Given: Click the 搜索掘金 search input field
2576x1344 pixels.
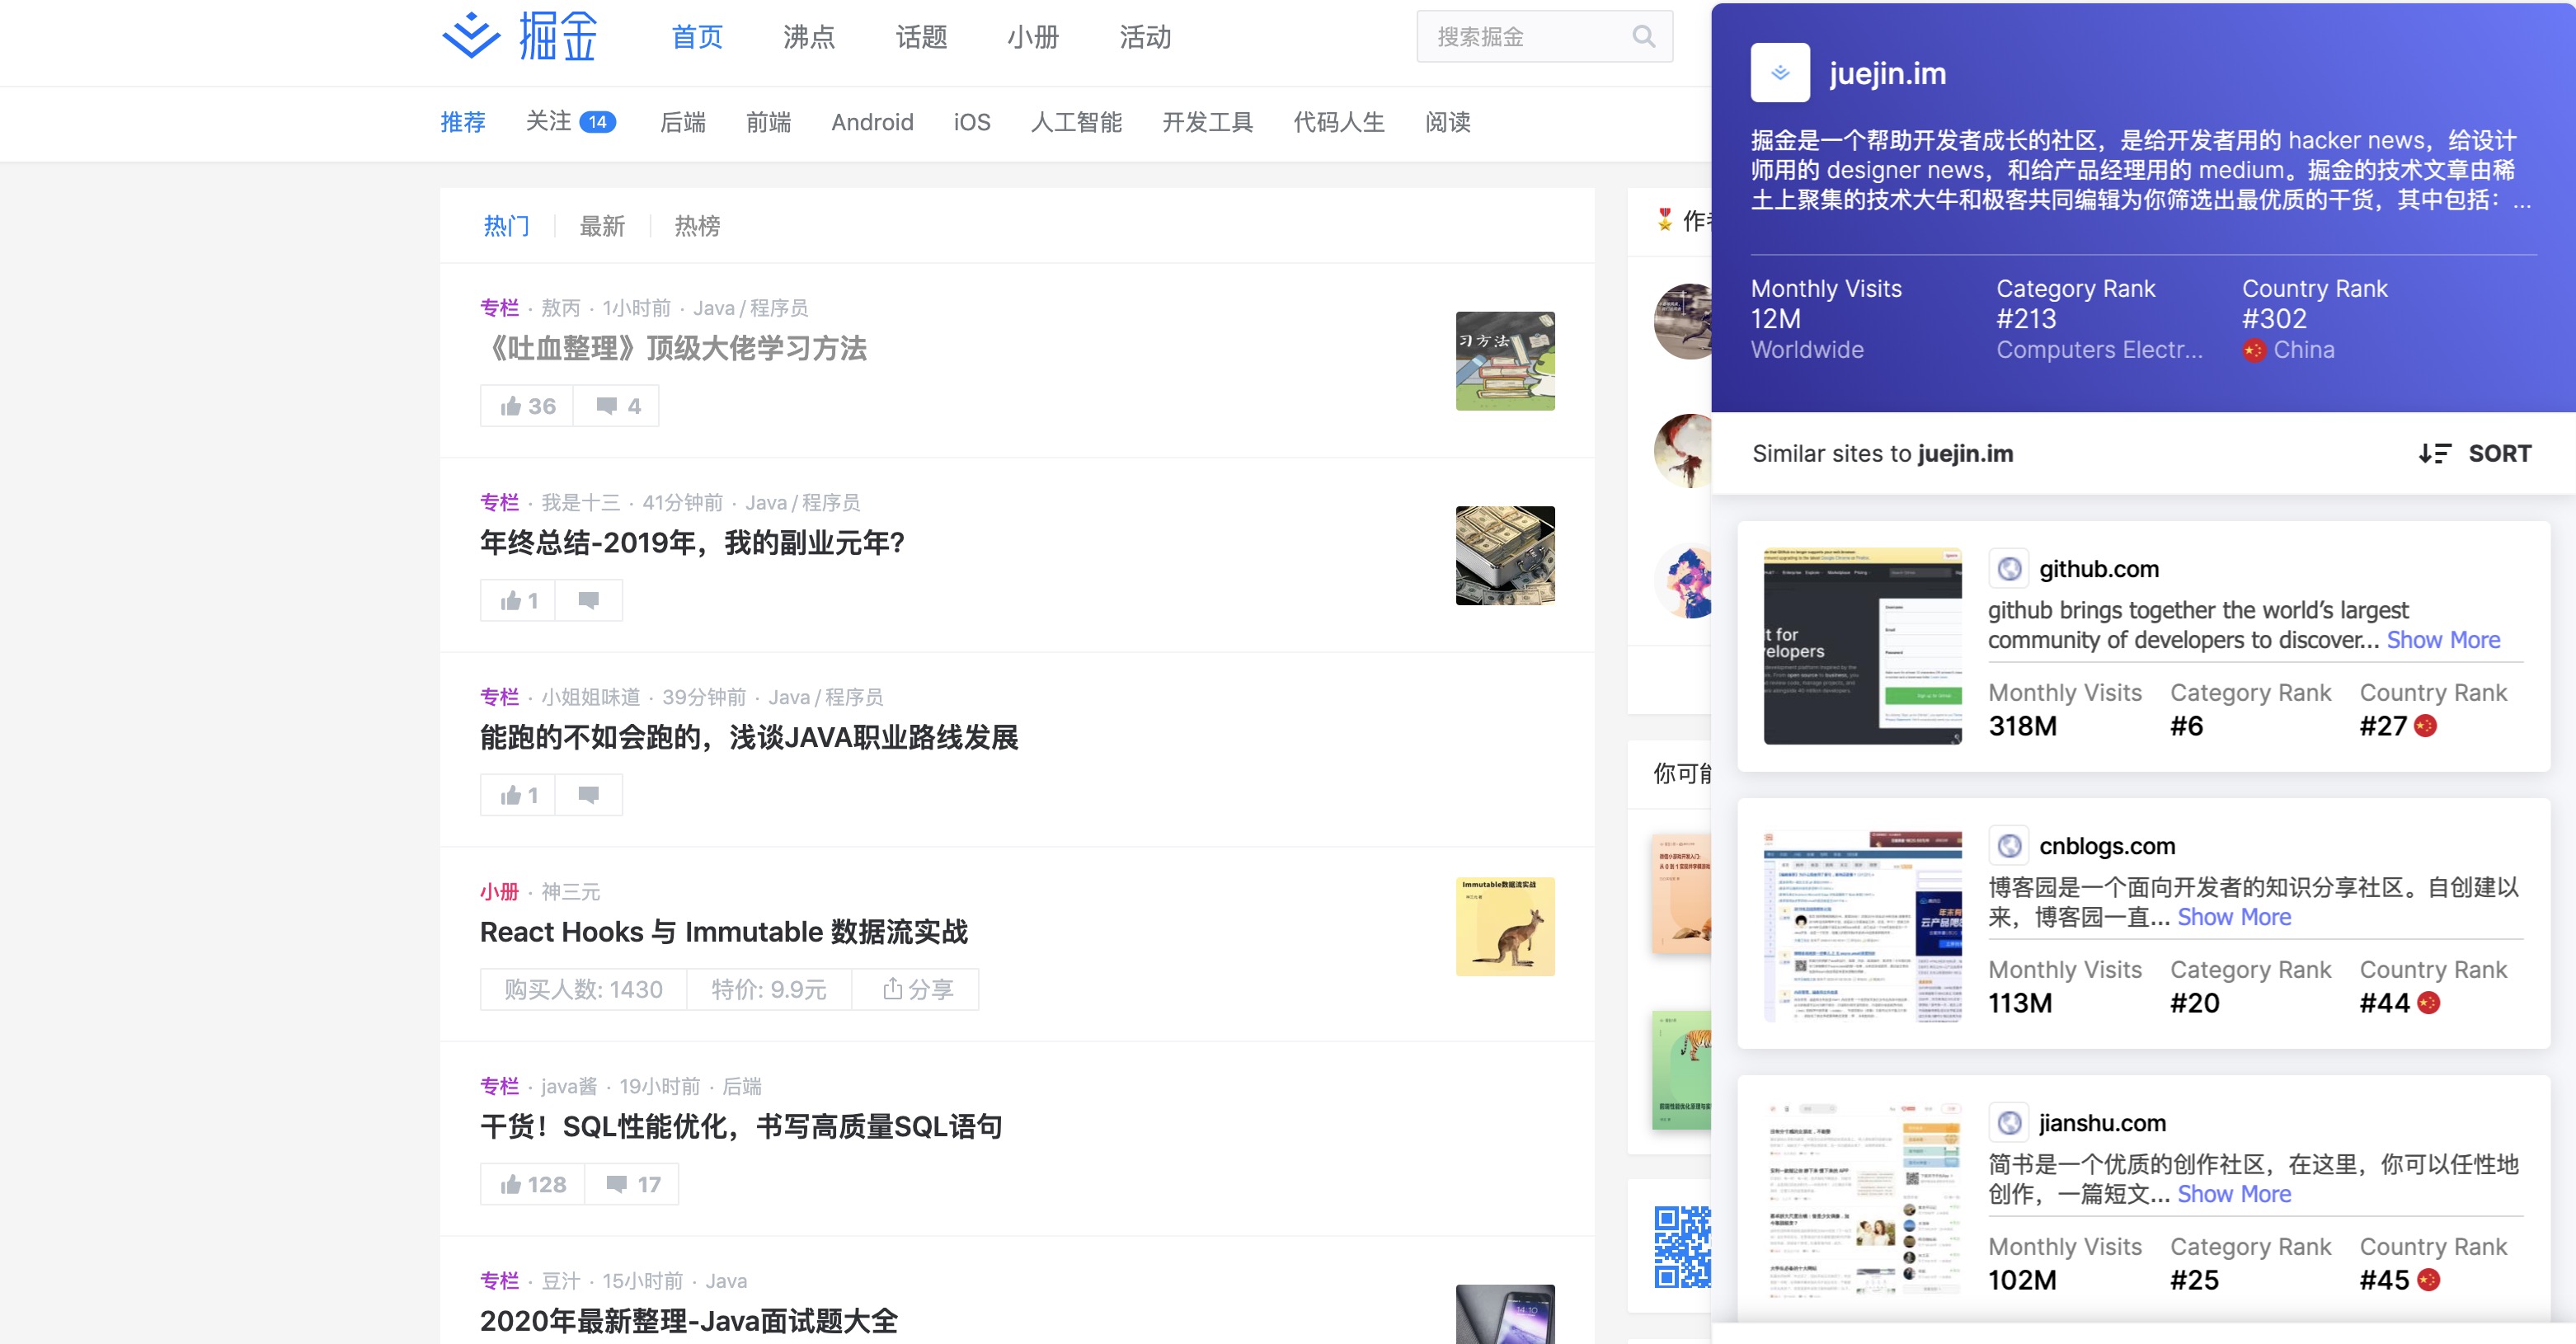Looking at the screenshot, I should tap(1520, 37).
